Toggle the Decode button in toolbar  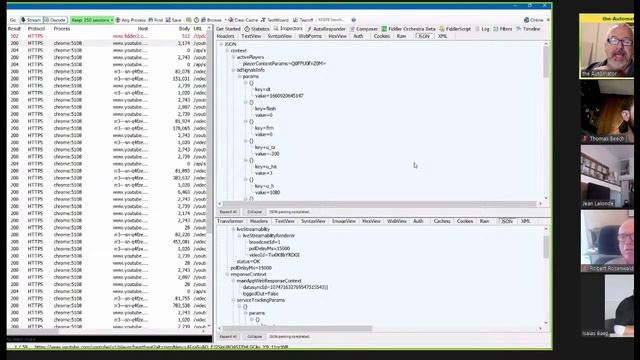(x=55, y=20)
